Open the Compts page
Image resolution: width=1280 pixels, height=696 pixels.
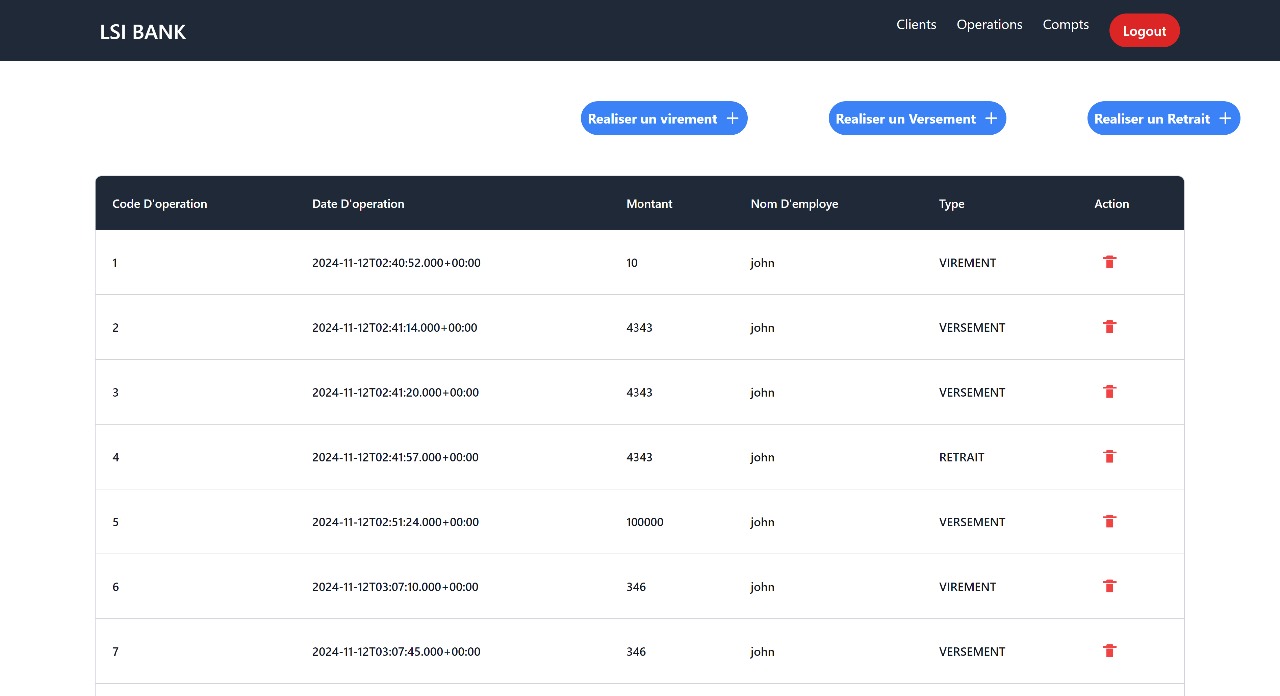pyautogui.click(x=1066, y=25)
